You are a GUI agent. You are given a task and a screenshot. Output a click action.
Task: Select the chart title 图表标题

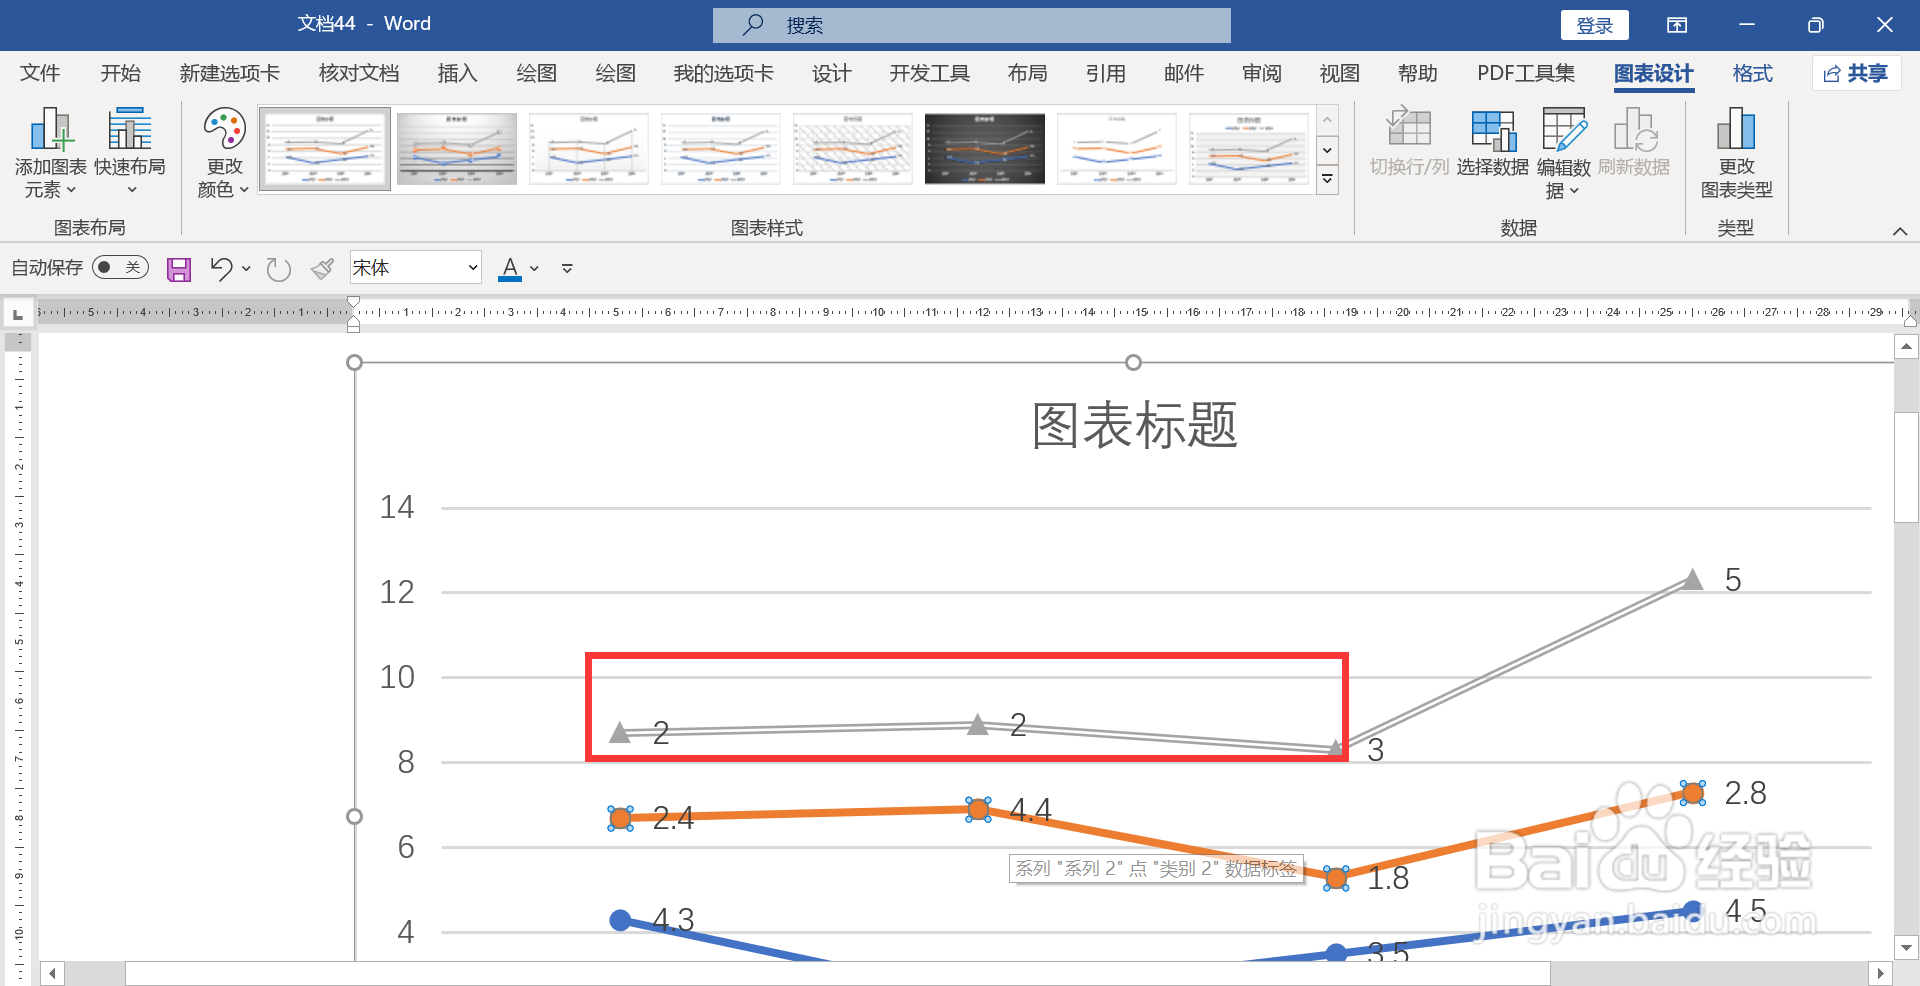click(1134, 425)
